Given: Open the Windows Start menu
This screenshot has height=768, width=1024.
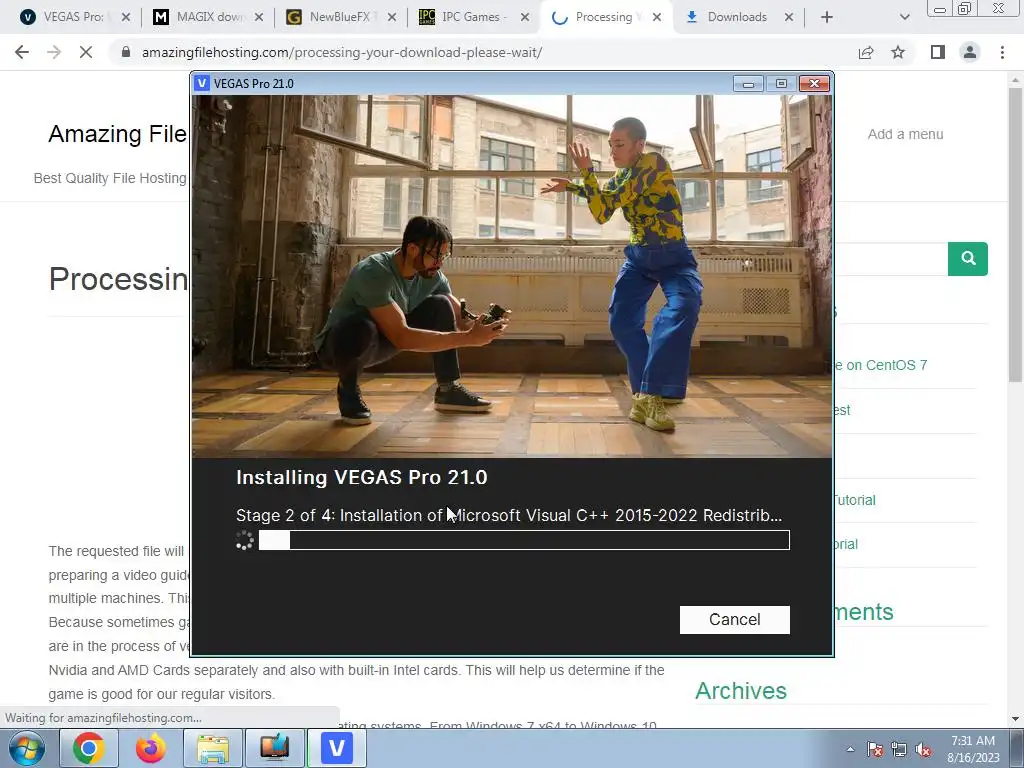Looking at the screenshot, I should click(27, 748).
